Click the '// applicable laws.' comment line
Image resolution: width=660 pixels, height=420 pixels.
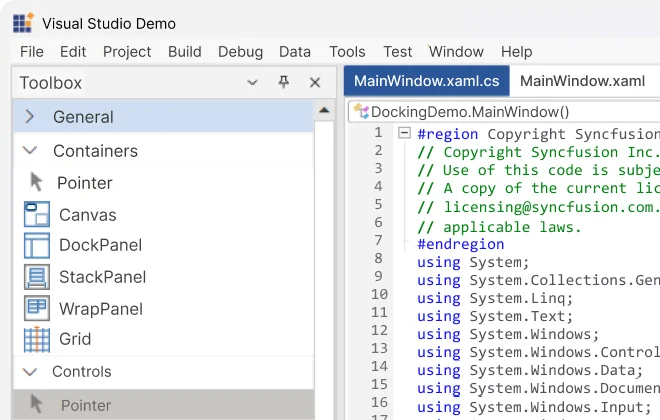[500, 227]
